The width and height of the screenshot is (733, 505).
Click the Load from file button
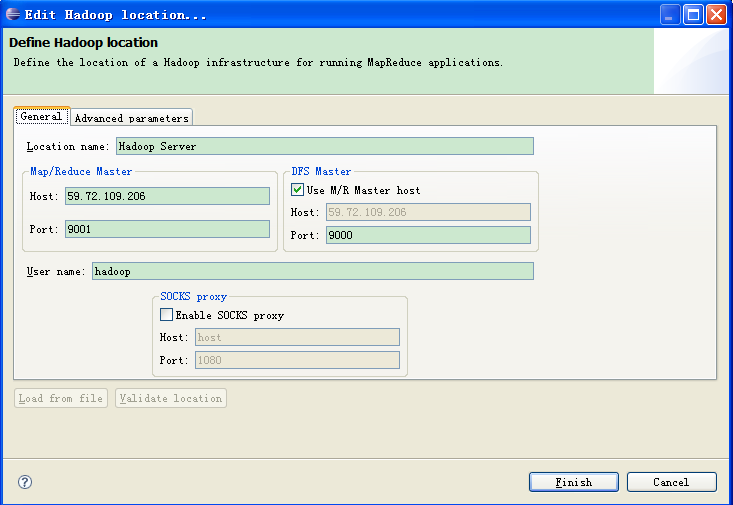click(x=61, y=398)
